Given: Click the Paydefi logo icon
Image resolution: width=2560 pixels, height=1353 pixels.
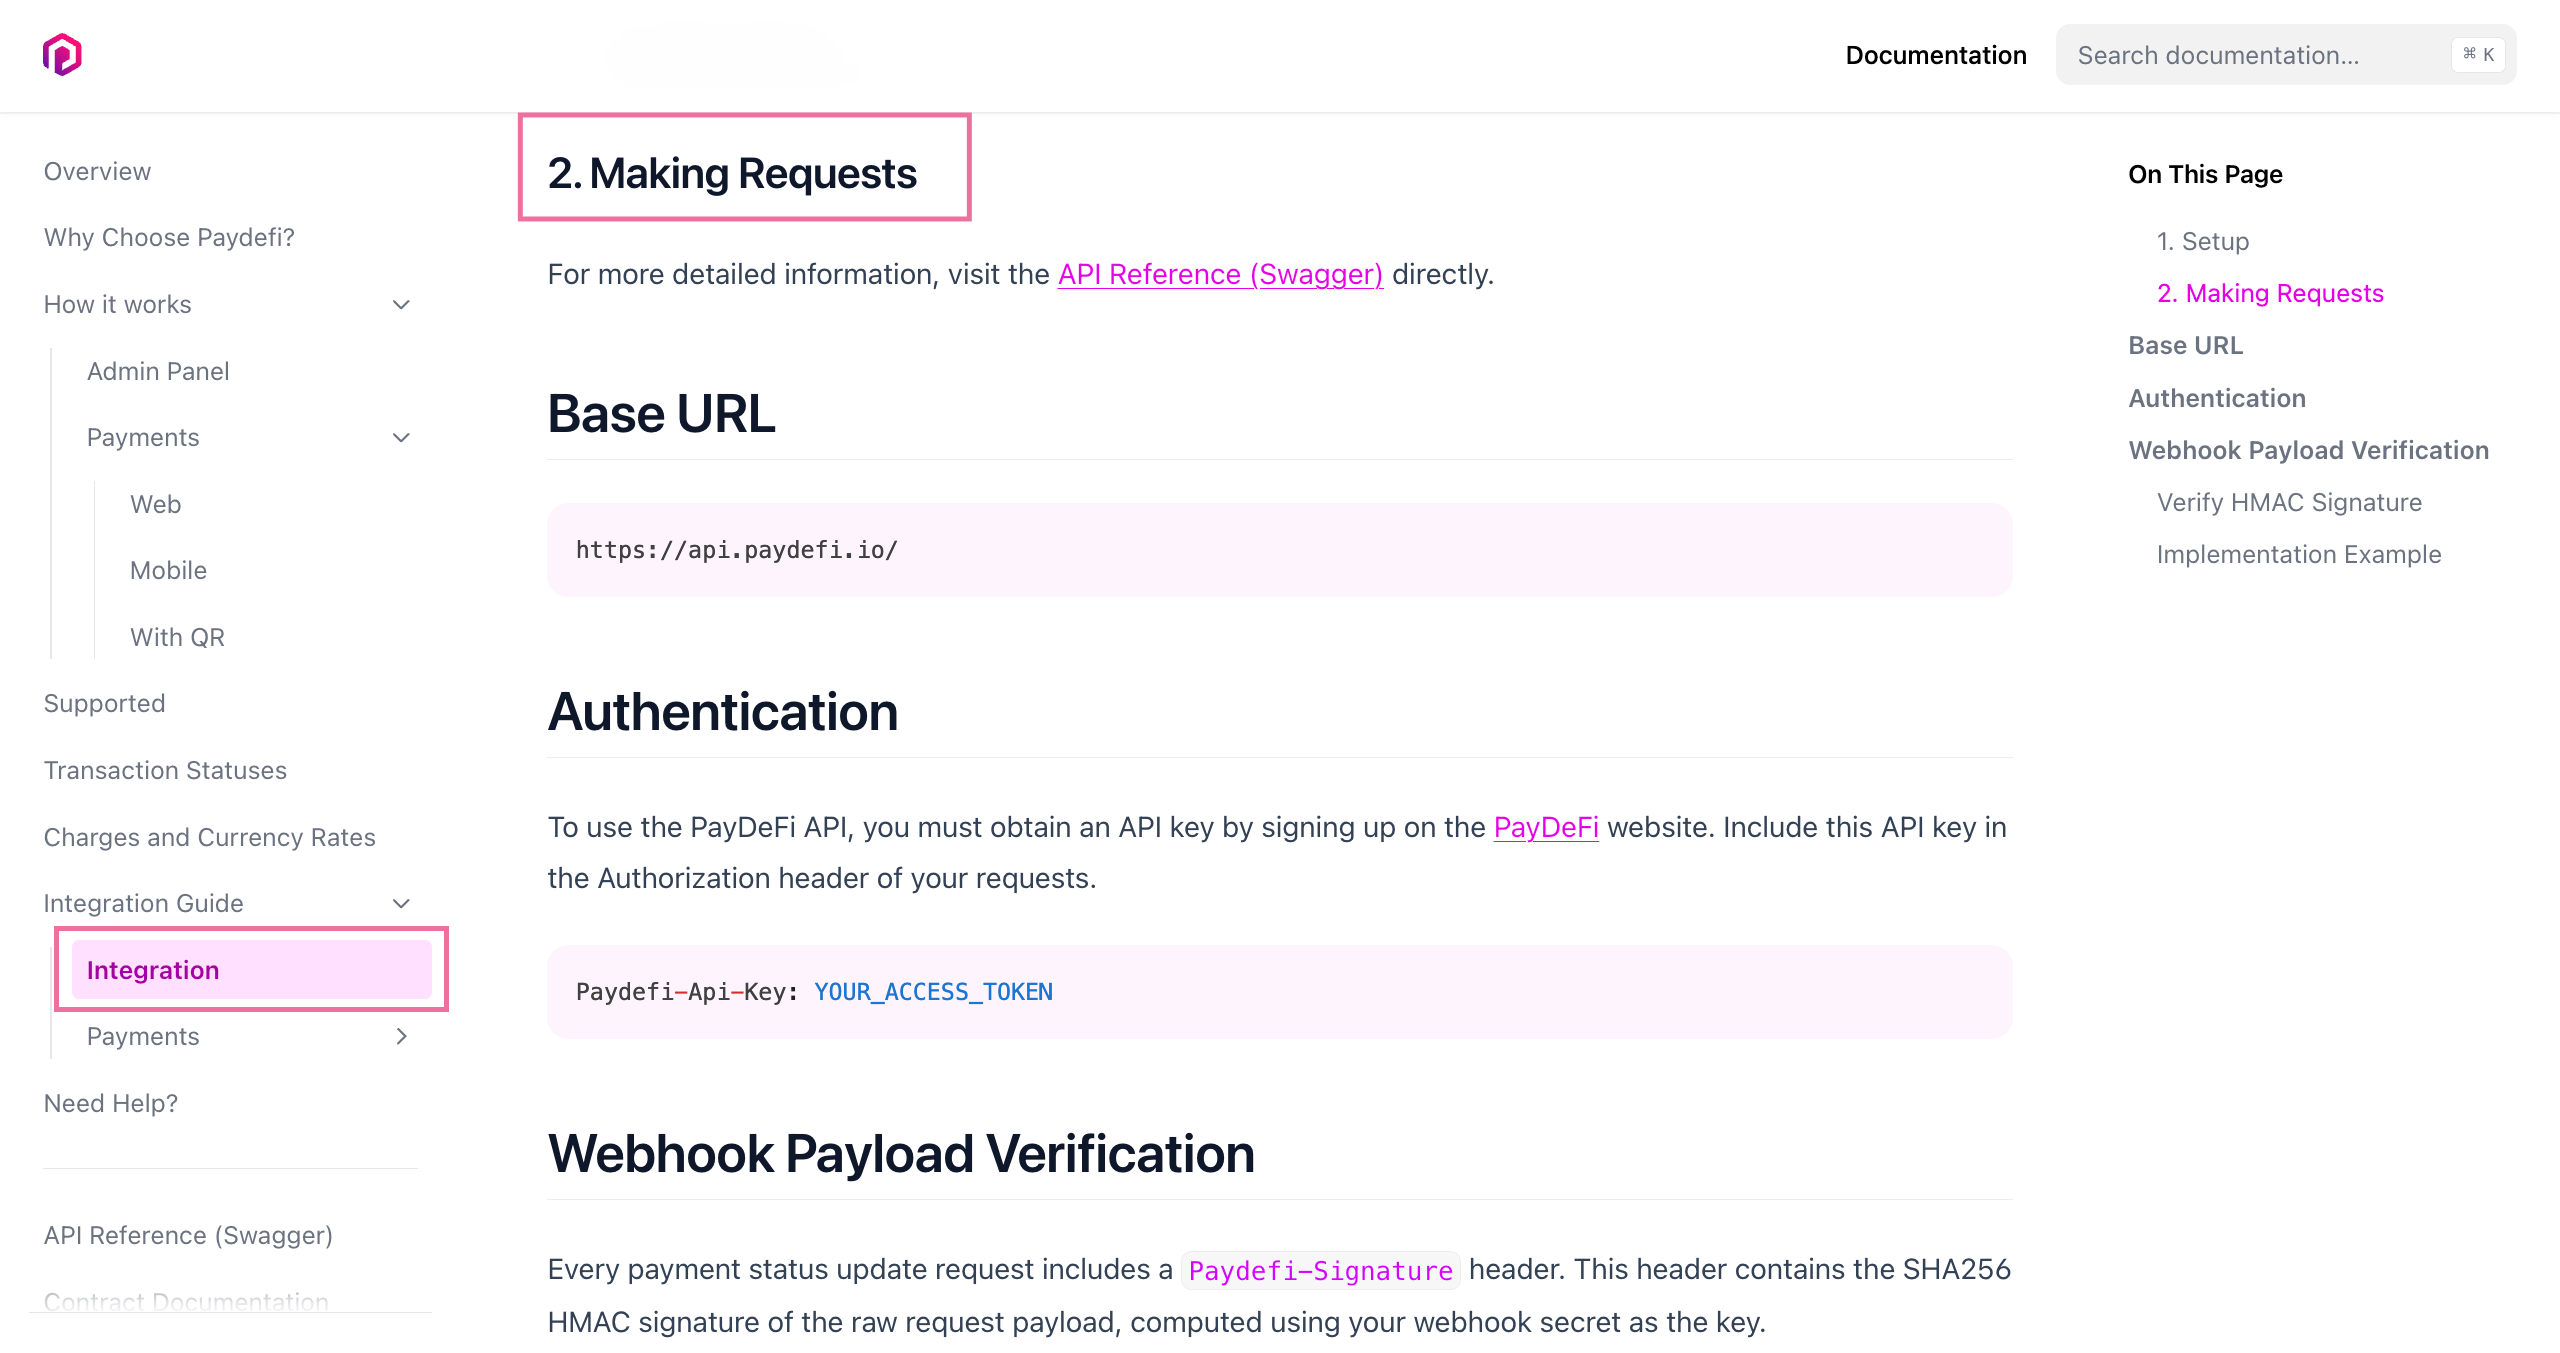Looking at the screenshot, I should (x=62, y=55).
